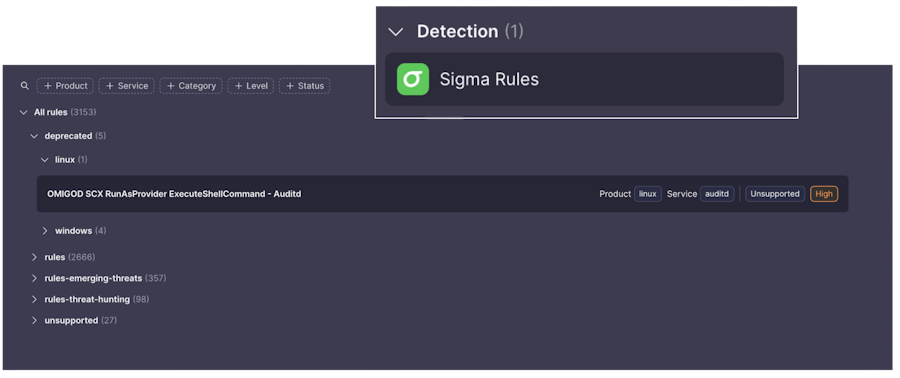Image resolution: width=900 pixels, height=378 pixels.
Task: Open the OMIGOD SCX RunAsProvider rule
Action: (x=443, y=194)
